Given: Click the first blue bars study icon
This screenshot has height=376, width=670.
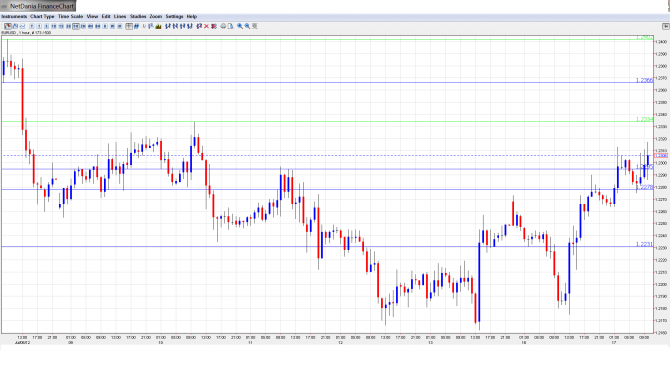Looking at the screenshot, I should (168, 26).
